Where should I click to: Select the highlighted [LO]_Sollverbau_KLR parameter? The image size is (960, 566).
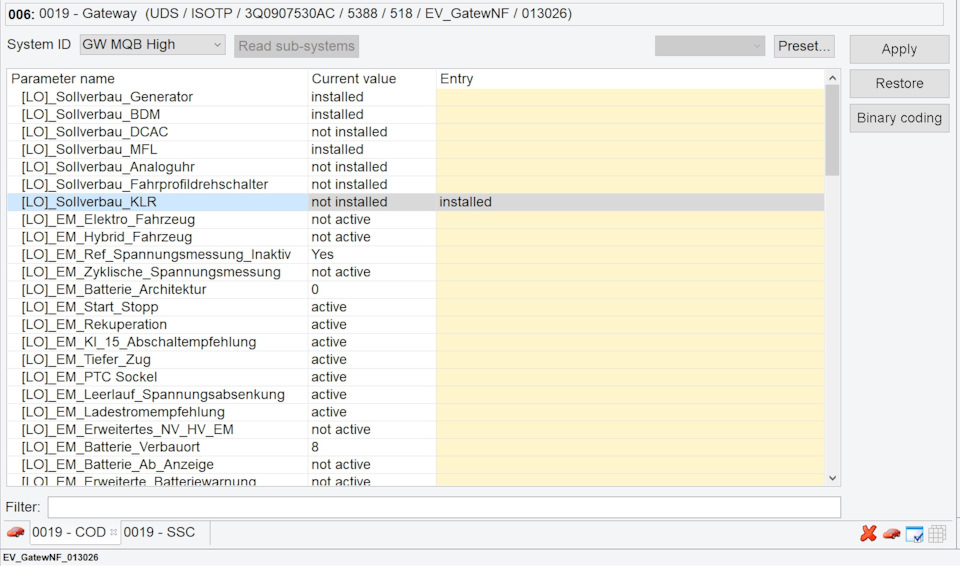(x=89, y=202)
